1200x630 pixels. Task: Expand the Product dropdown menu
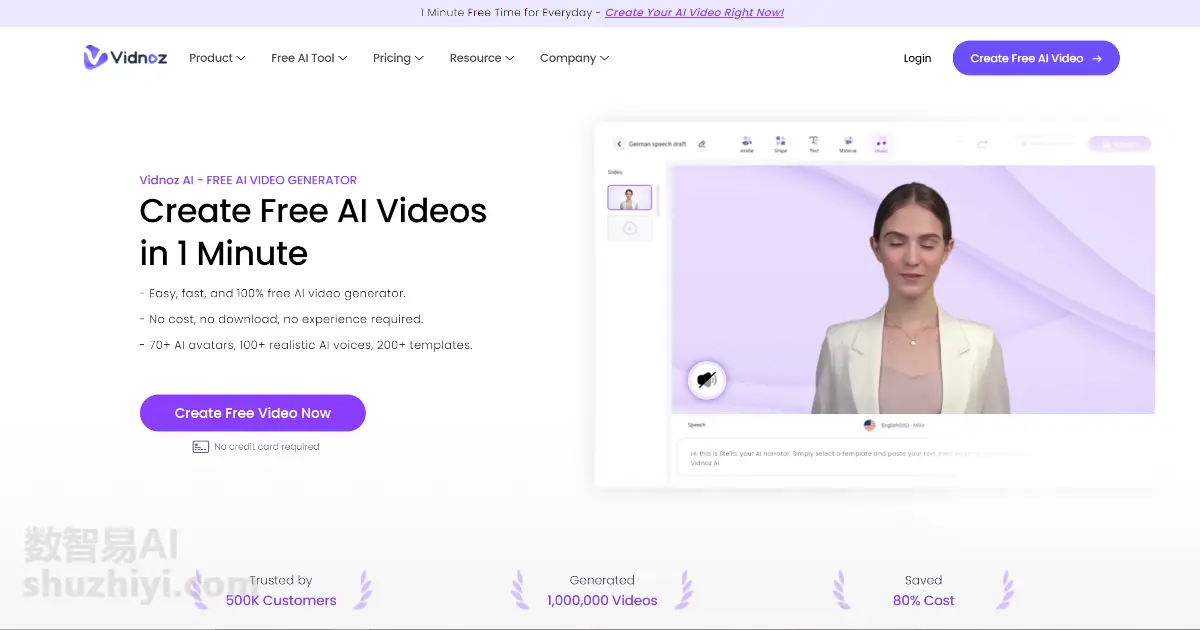(x=217, y=58)
